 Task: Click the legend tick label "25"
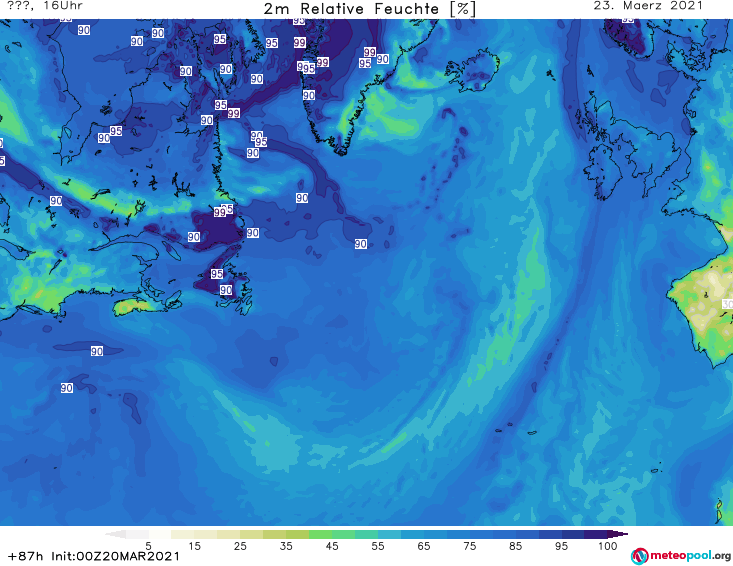[240, 546]
